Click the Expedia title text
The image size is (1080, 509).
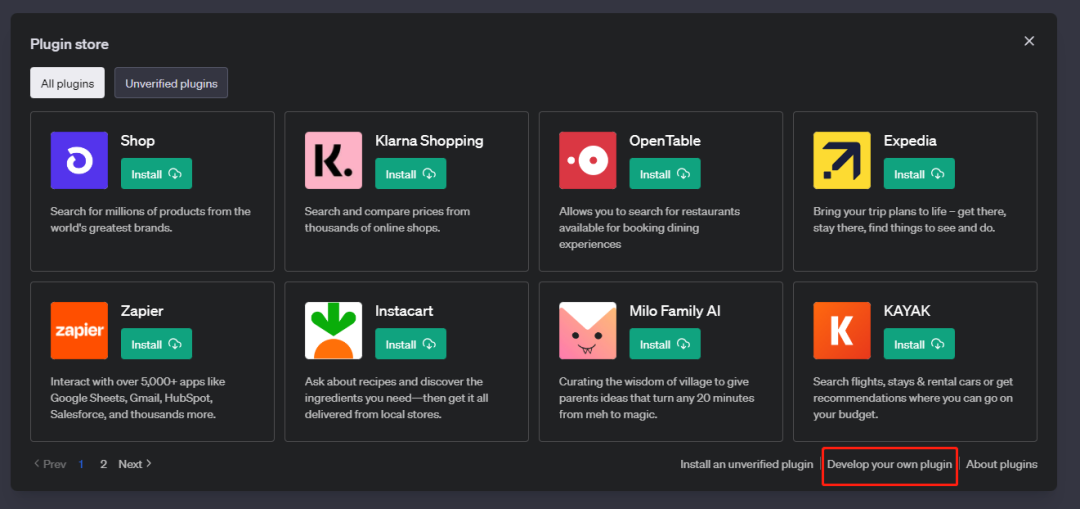click(910, 141)
